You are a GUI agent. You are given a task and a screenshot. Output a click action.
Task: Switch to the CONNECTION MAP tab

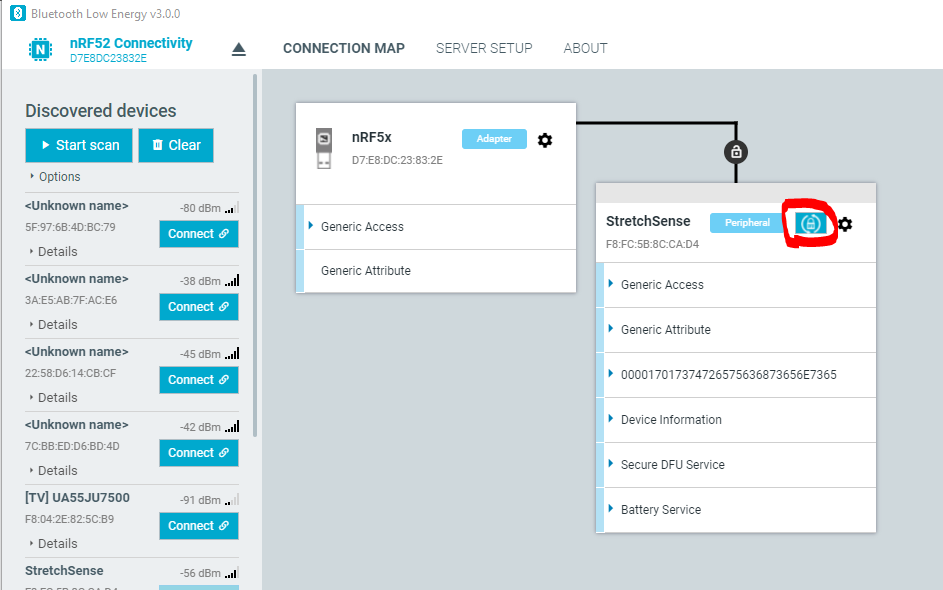[x=344, y=48]
